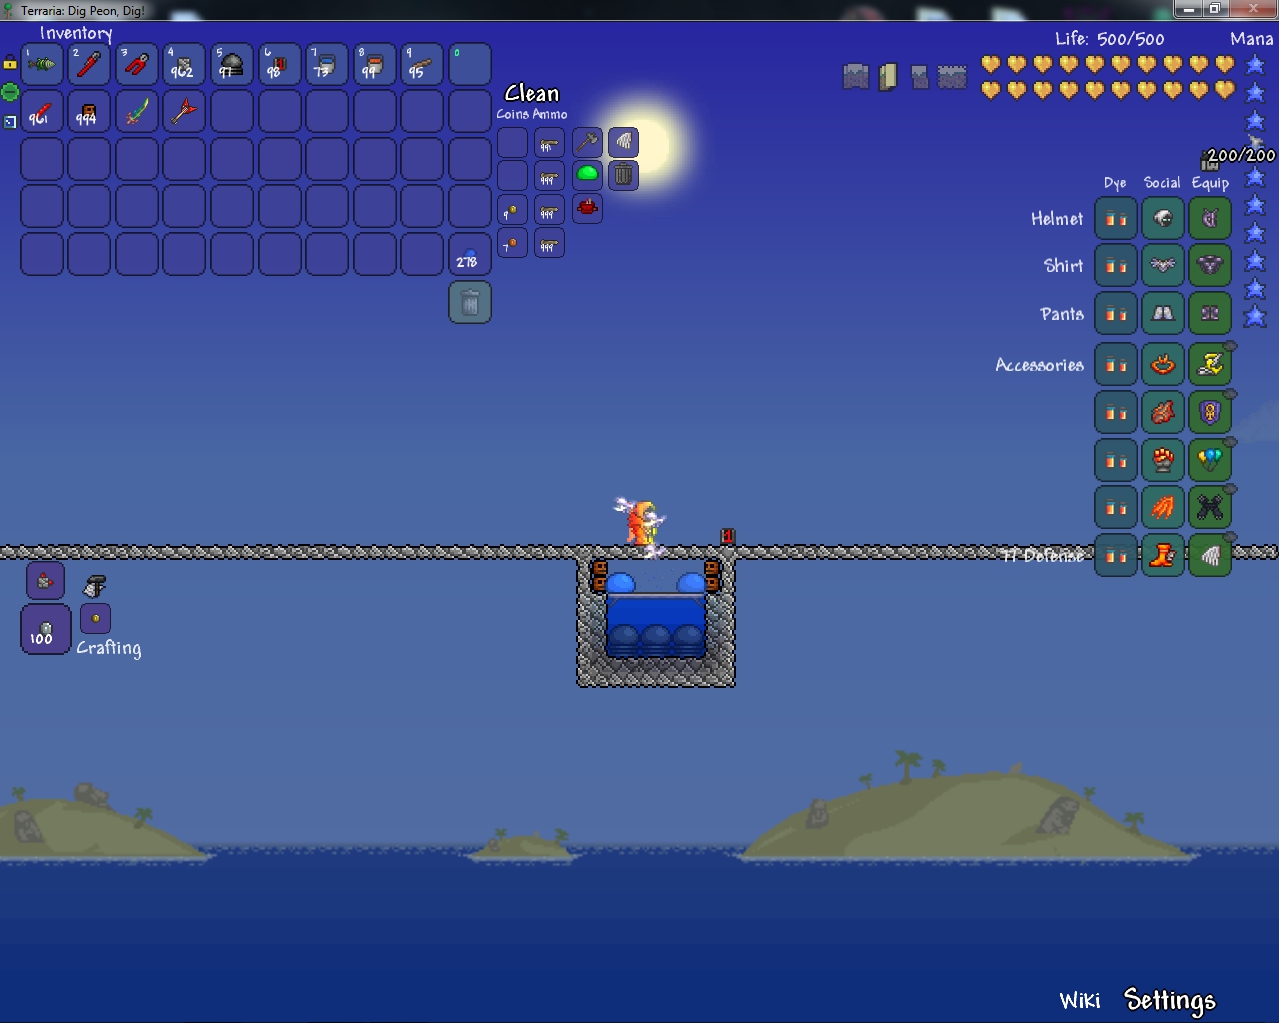Viewport: 1279px width, 1023px height.
Task: Pick up the rainbow-bladed sword in inventory
Action: tap(137, 111)
